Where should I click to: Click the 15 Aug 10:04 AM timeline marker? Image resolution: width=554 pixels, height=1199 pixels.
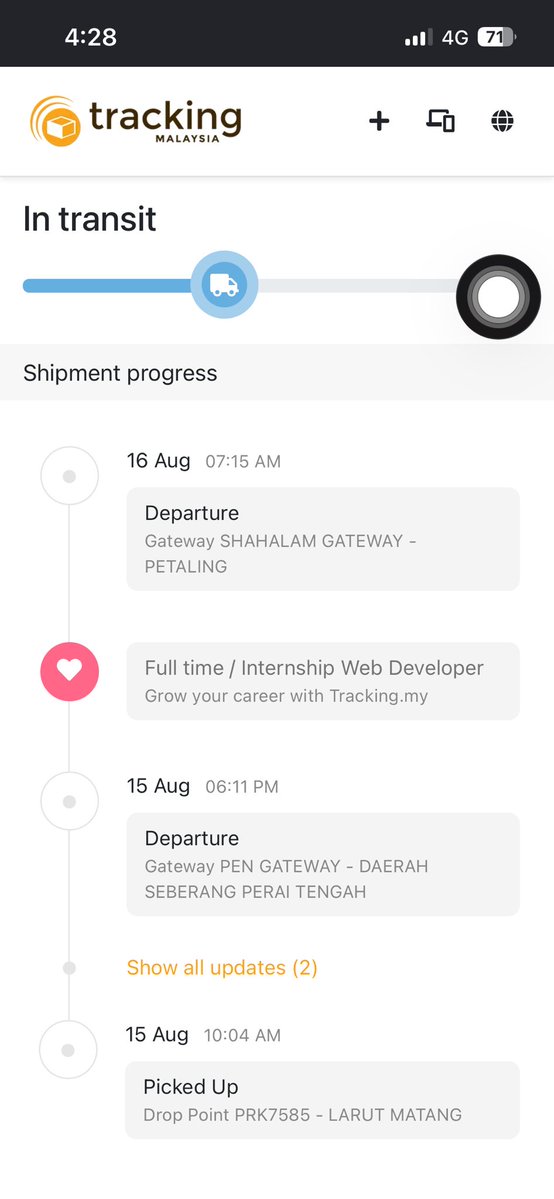68,1050
